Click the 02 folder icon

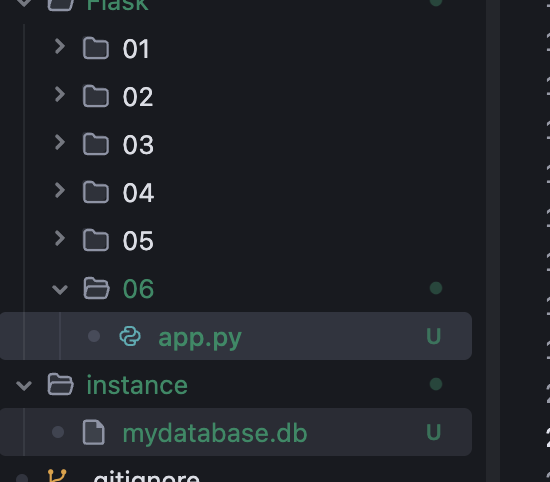pos(96,96)
